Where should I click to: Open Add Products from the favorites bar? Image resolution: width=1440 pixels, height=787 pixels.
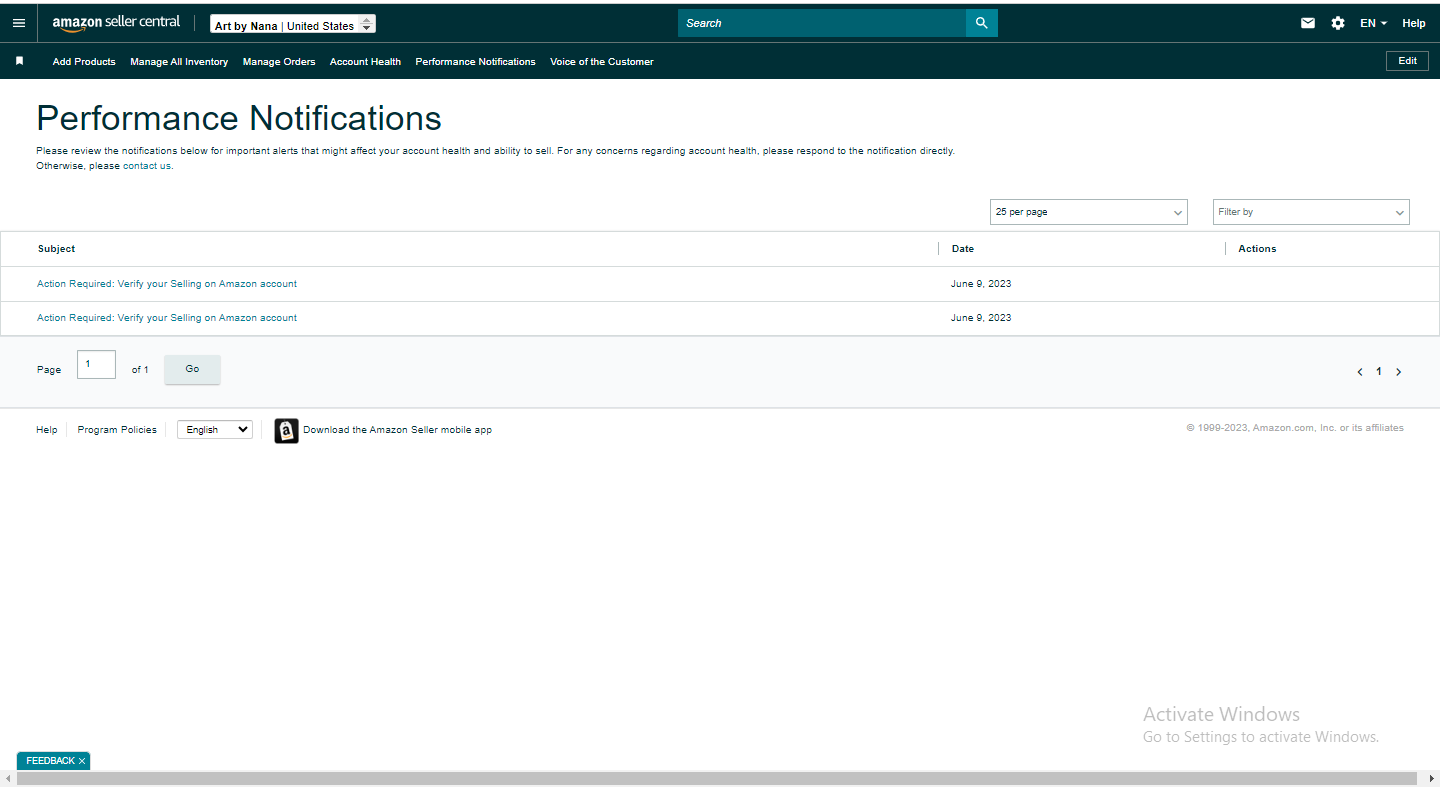[x=84, y=62]
